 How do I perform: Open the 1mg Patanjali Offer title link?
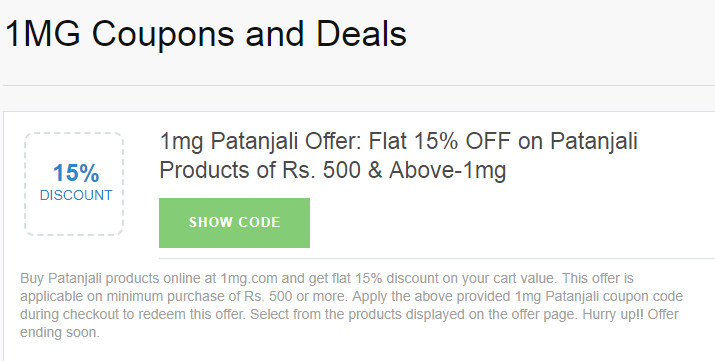pos(398,155)
